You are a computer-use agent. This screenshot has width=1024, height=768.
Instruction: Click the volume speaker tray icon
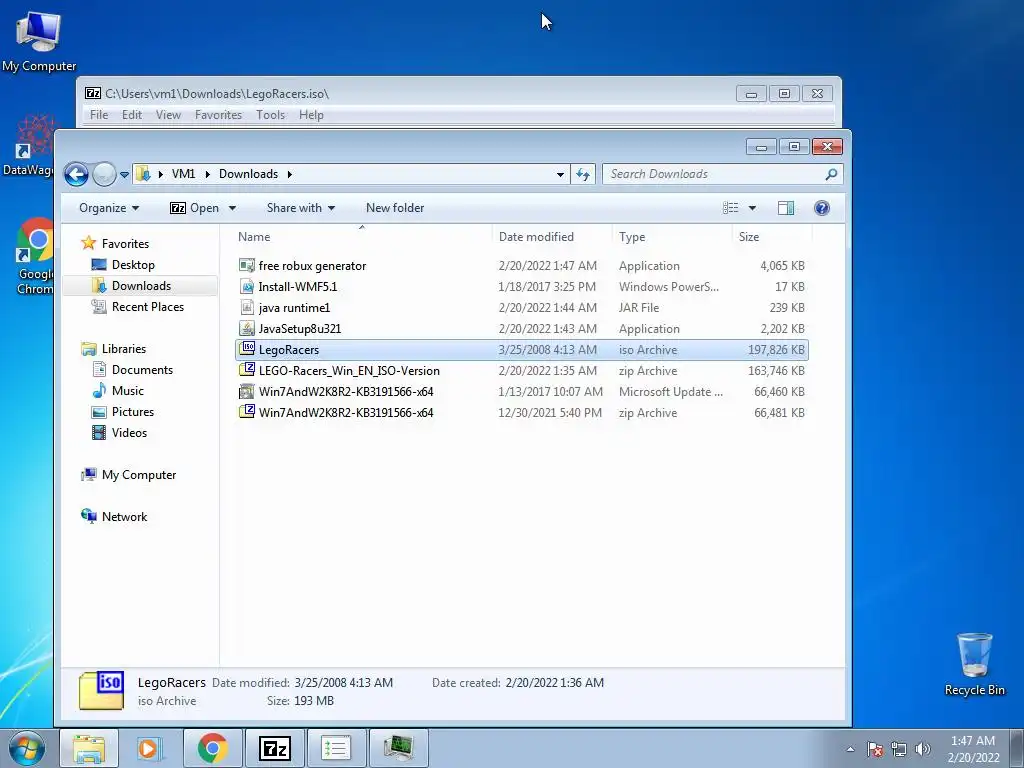click(922, 749)
